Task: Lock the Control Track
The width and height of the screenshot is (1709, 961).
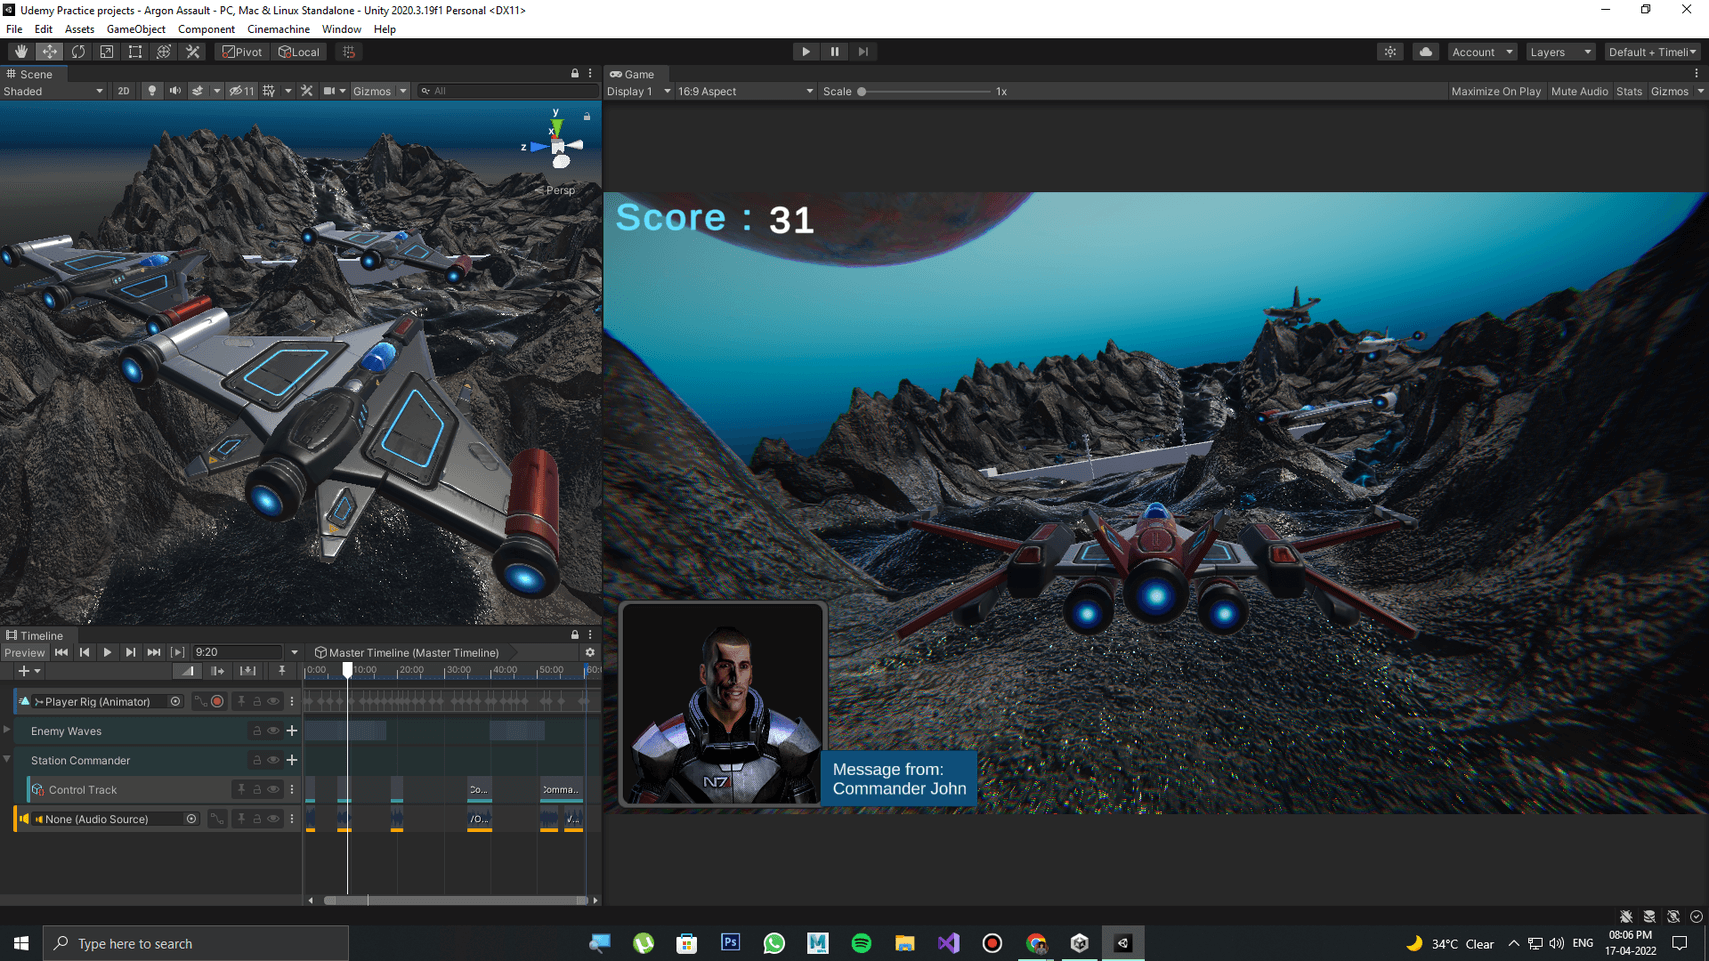Action: pyautogui.click(x=257, y=790)
